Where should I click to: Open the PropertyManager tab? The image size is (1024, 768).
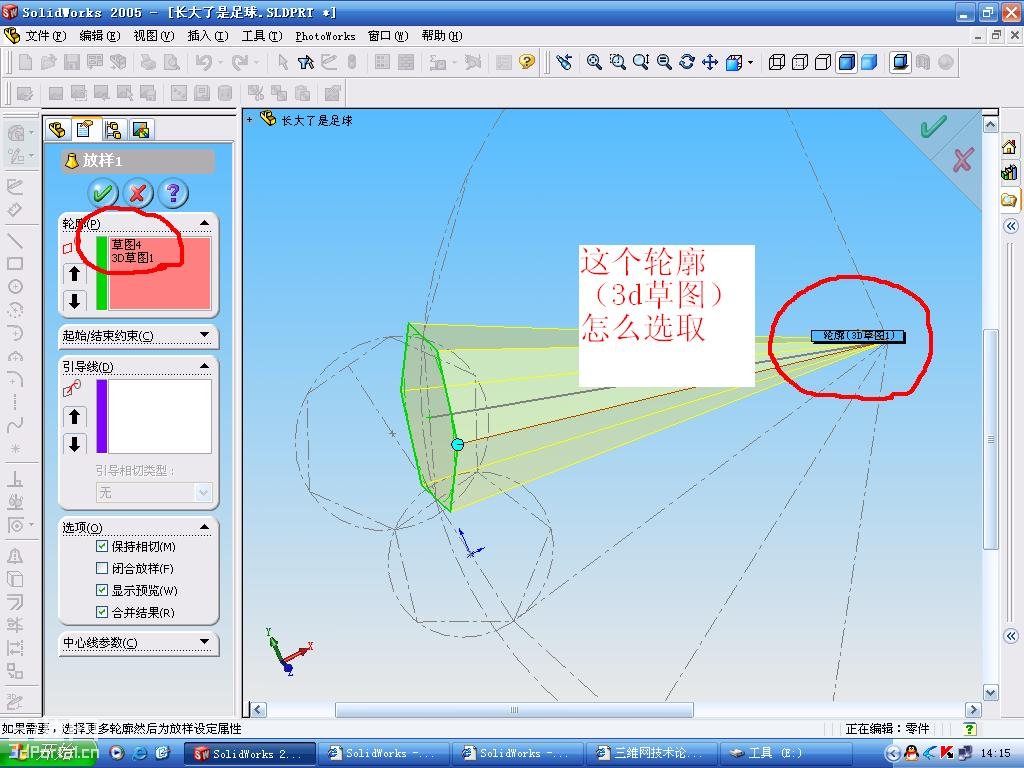(85, 129)
